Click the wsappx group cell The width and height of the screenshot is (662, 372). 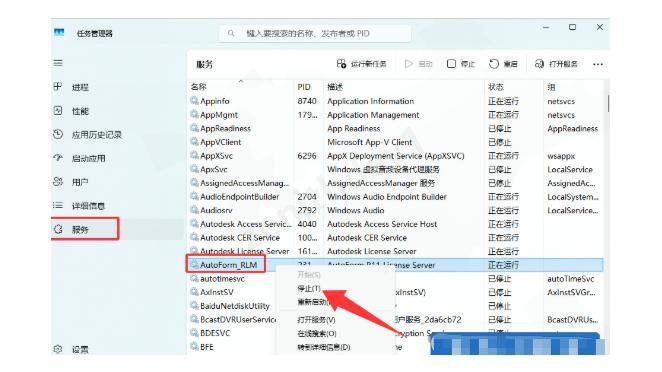point(561,156)
